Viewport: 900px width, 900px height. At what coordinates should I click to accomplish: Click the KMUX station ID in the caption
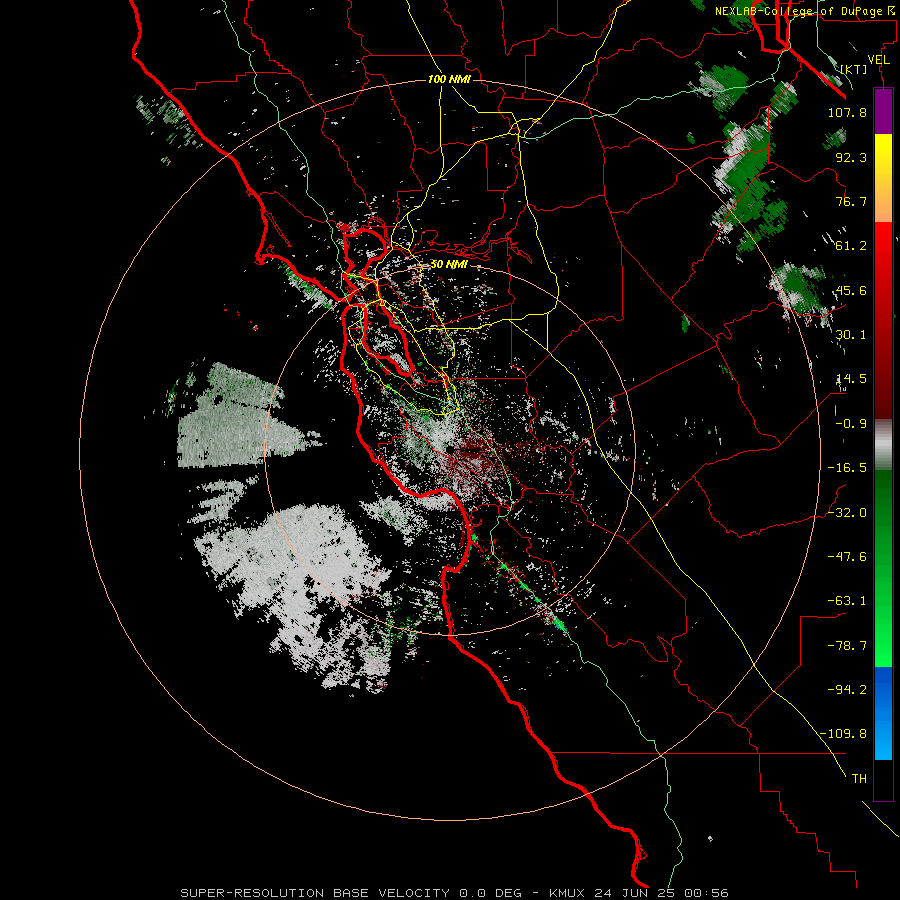click(567, 893)
